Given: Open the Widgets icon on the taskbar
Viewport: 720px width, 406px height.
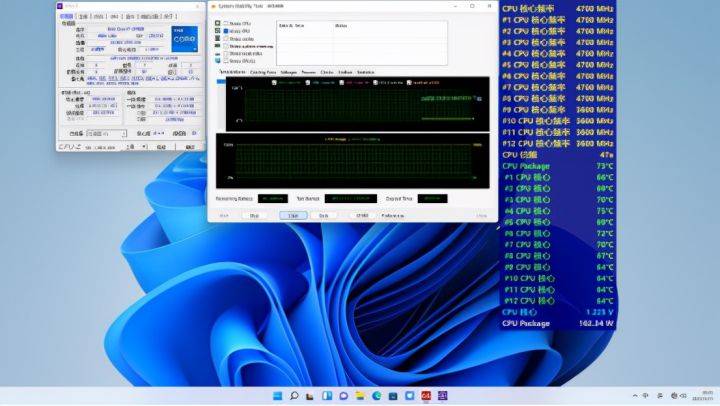Looking at the screenshot, I should [x=327, y=396].
